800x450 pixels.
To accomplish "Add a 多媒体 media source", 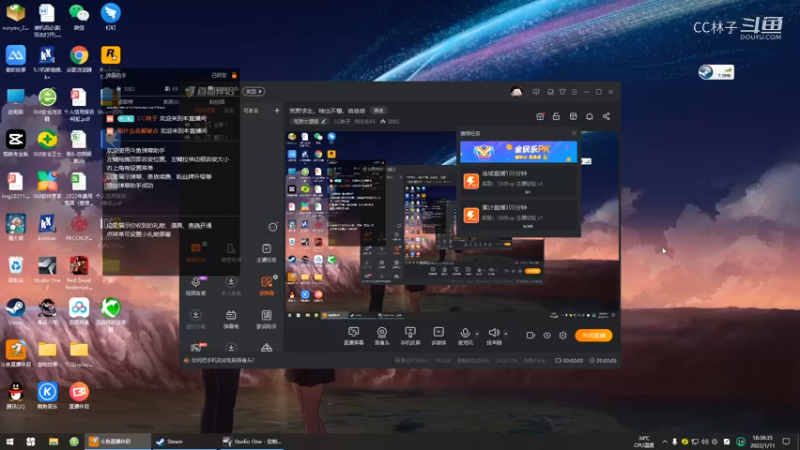I will (438, 336).
